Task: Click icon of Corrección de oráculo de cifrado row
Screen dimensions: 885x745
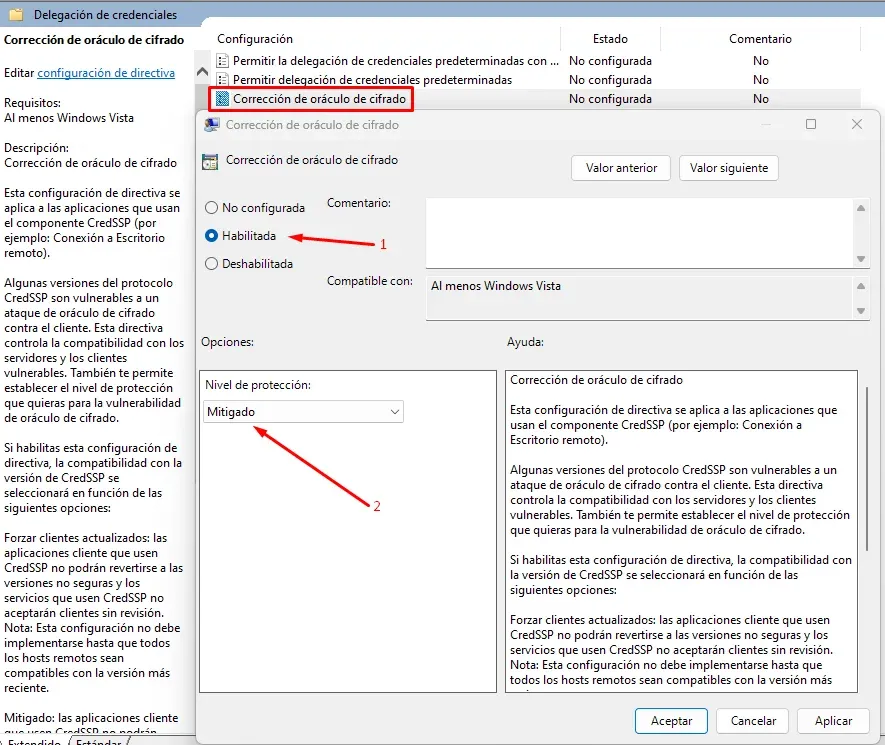Action: 223,99
